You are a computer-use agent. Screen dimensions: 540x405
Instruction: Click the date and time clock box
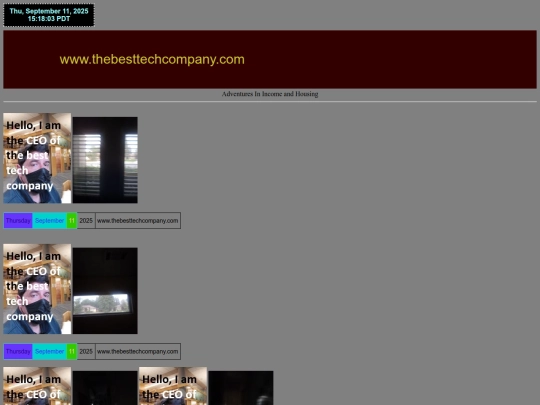click(49, 15)
